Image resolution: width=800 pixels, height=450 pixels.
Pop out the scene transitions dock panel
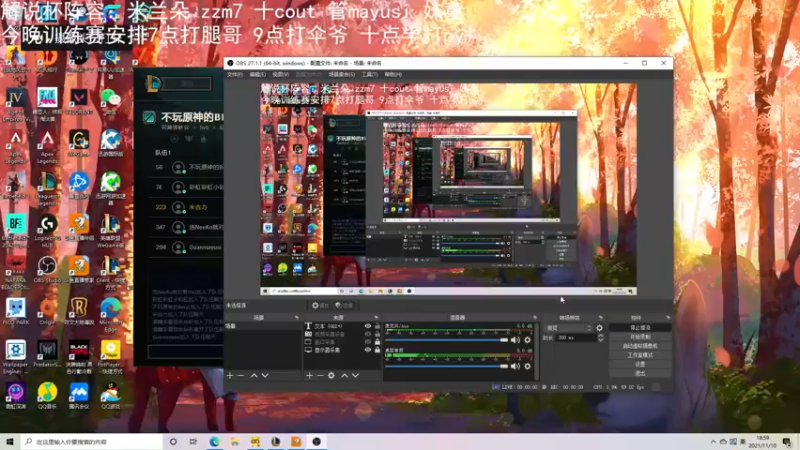(601, 318)
